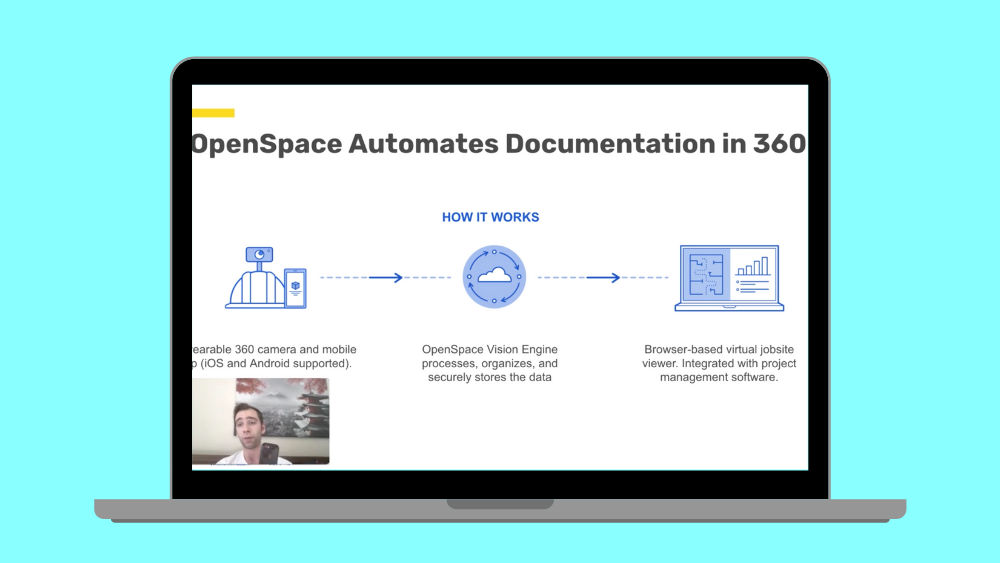Click the mobile phone app icon
The width and height of the screenshot is (1000, 563).
(295, 288)
